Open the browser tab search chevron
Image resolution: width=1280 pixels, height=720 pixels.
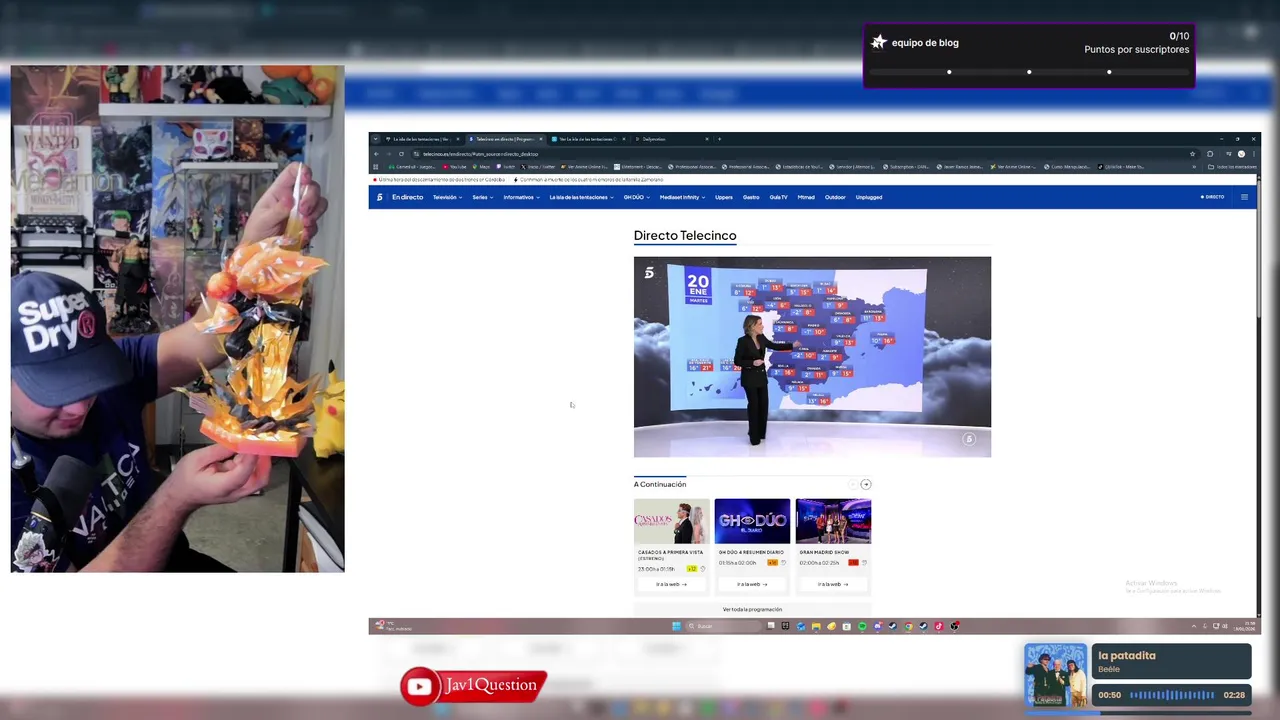click(x=376, y=139)
